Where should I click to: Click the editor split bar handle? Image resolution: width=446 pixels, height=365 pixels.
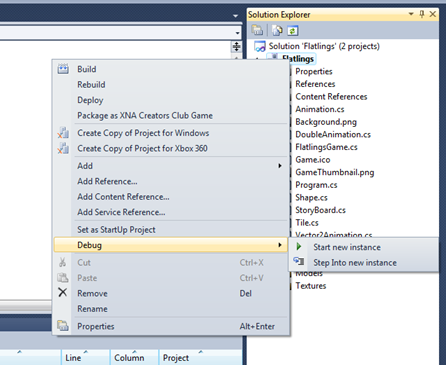(x=236, y=47)
